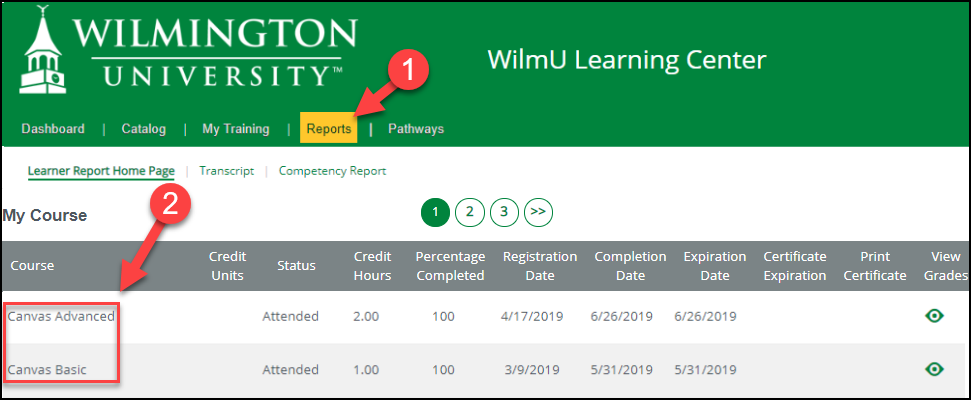Click the Certificate Expiration column header
Screen dimensions: 971x400
coord(795,266)
